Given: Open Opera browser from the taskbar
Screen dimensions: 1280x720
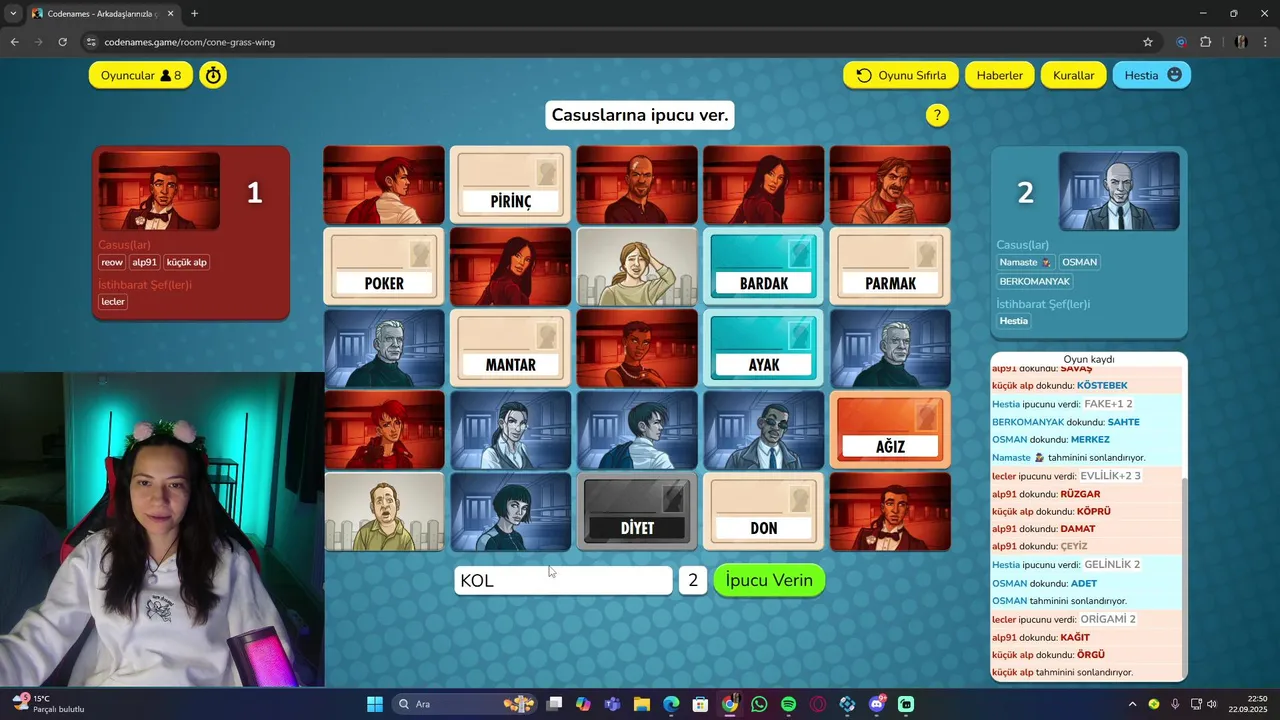Looking at the screenshot, I should (818, 704).
